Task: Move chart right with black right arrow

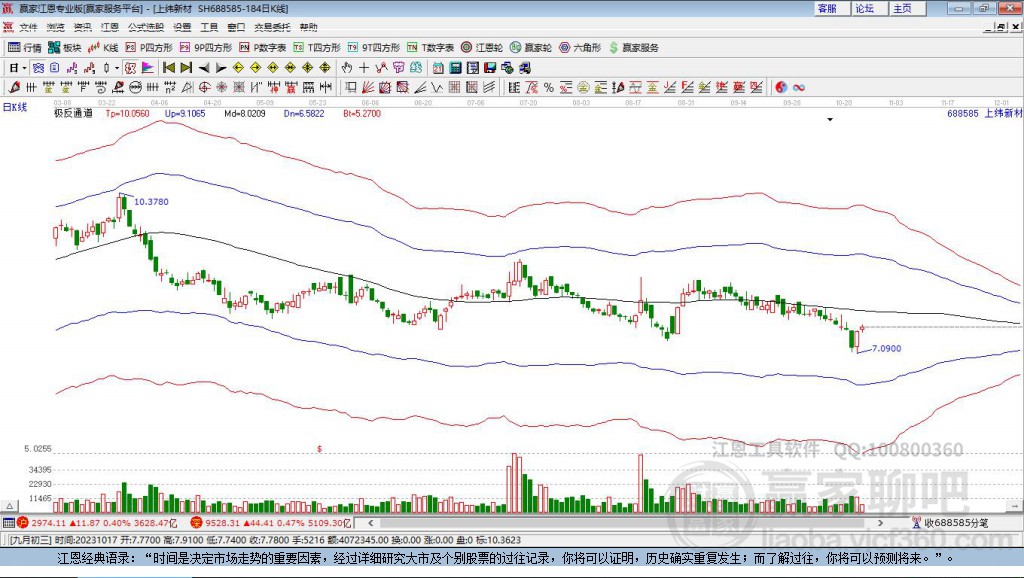Action: tap(221, 68)
